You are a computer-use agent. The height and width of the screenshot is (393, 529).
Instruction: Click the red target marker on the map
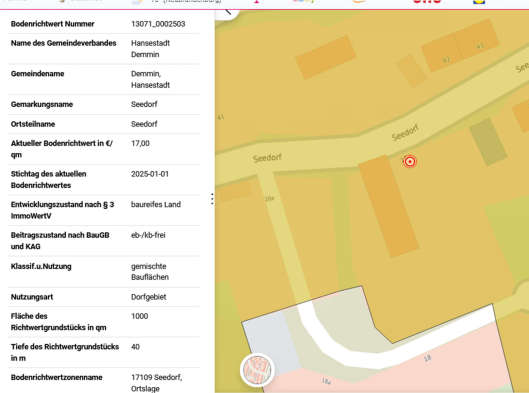[410, 162]
